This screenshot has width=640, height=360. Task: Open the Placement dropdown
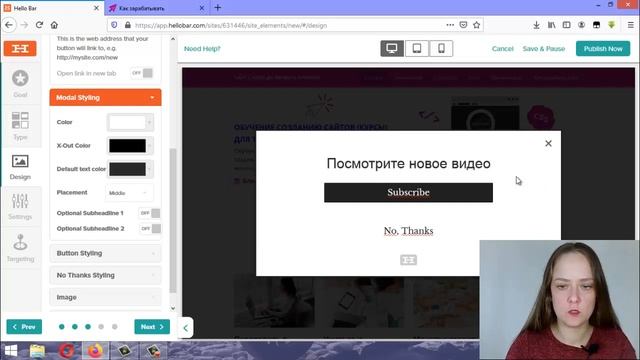tap(129, 193)
